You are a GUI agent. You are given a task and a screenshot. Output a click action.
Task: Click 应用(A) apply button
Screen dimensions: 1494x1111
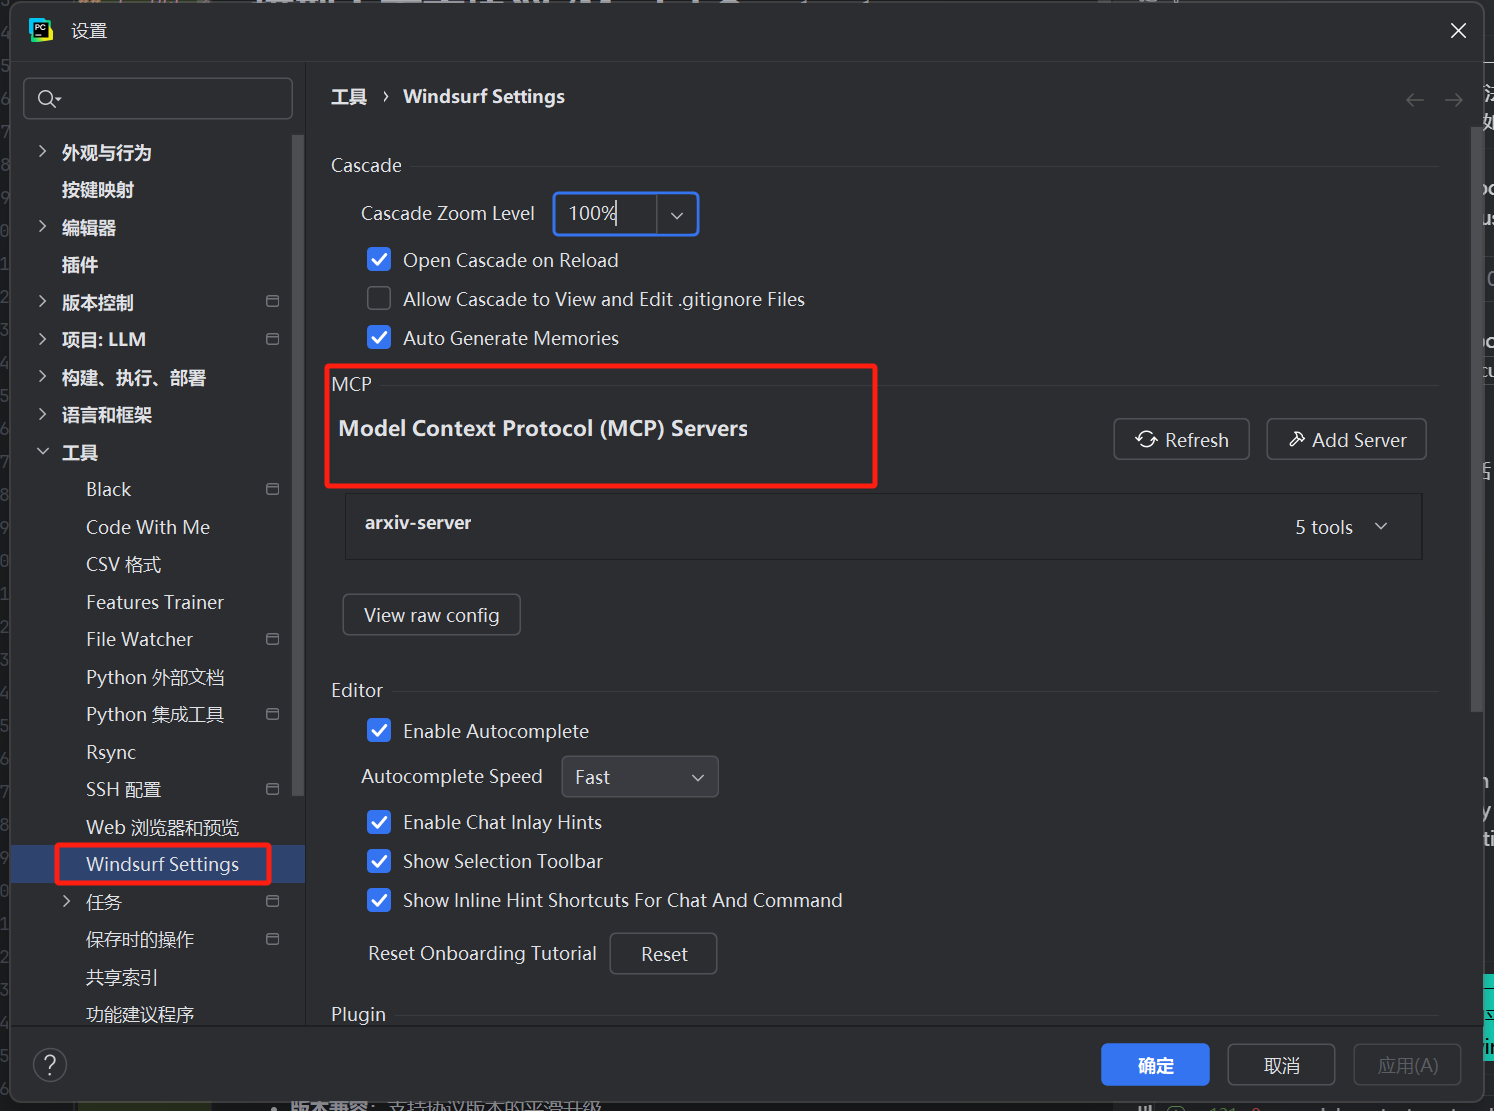(x=1407, y=1065)
